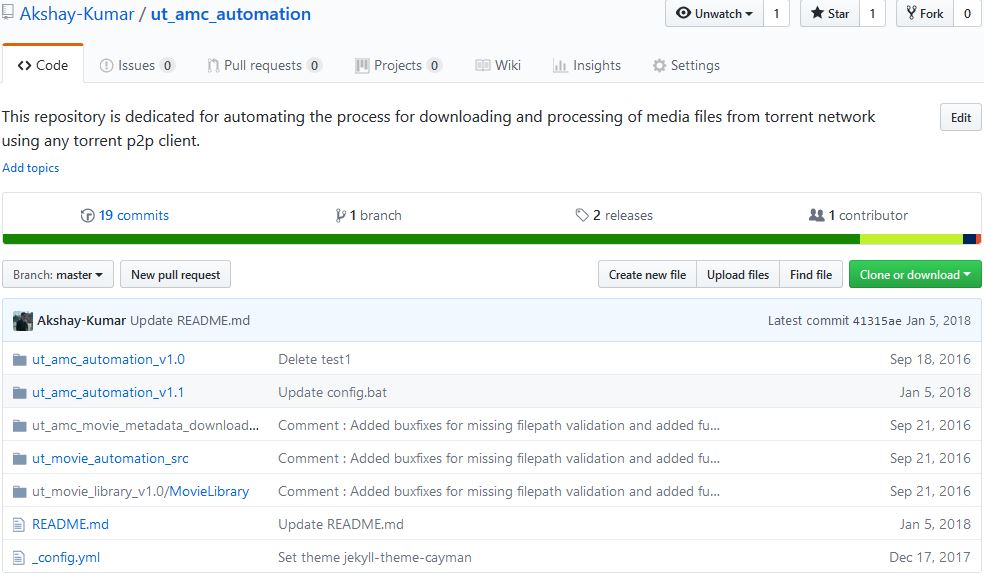Open the Clone or download dropdown
984x575 pixels.
coord(915,274)
